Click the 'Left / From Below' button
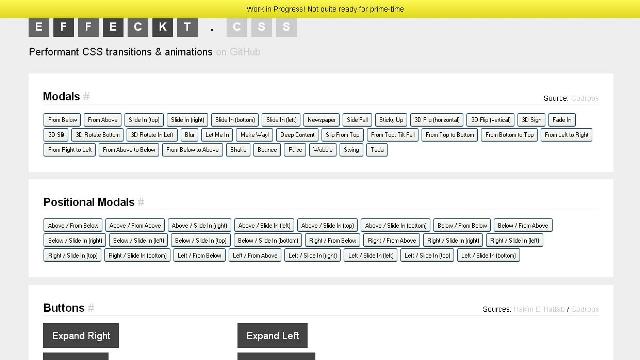 tap(200, 256)
